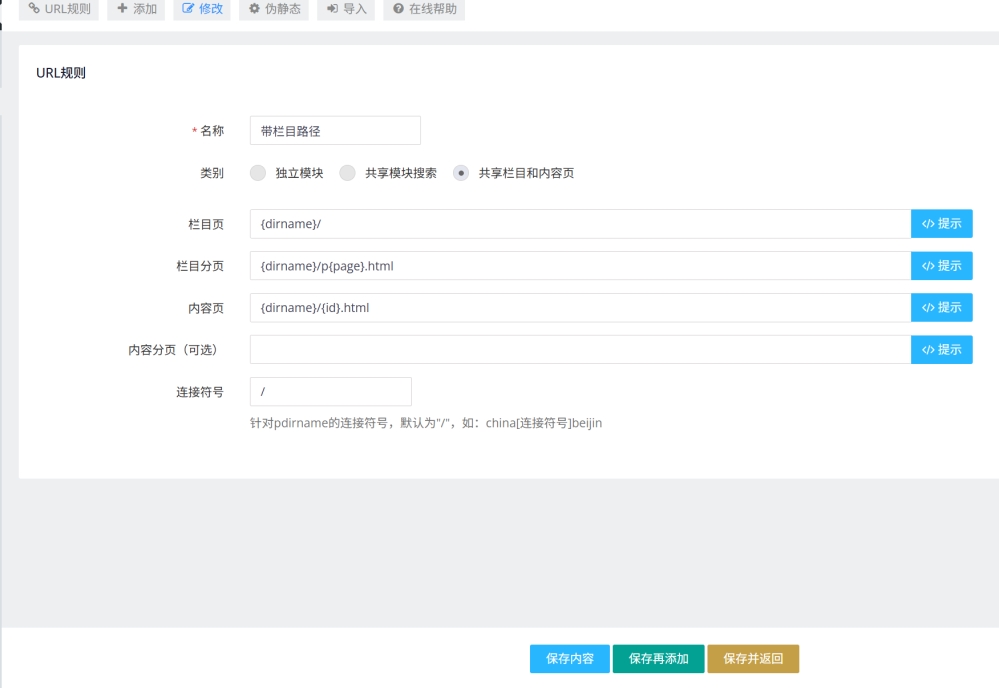Select the 独立模块 radio option
Image resolution: width=999 pixels, height=688 pixels.
257,173
